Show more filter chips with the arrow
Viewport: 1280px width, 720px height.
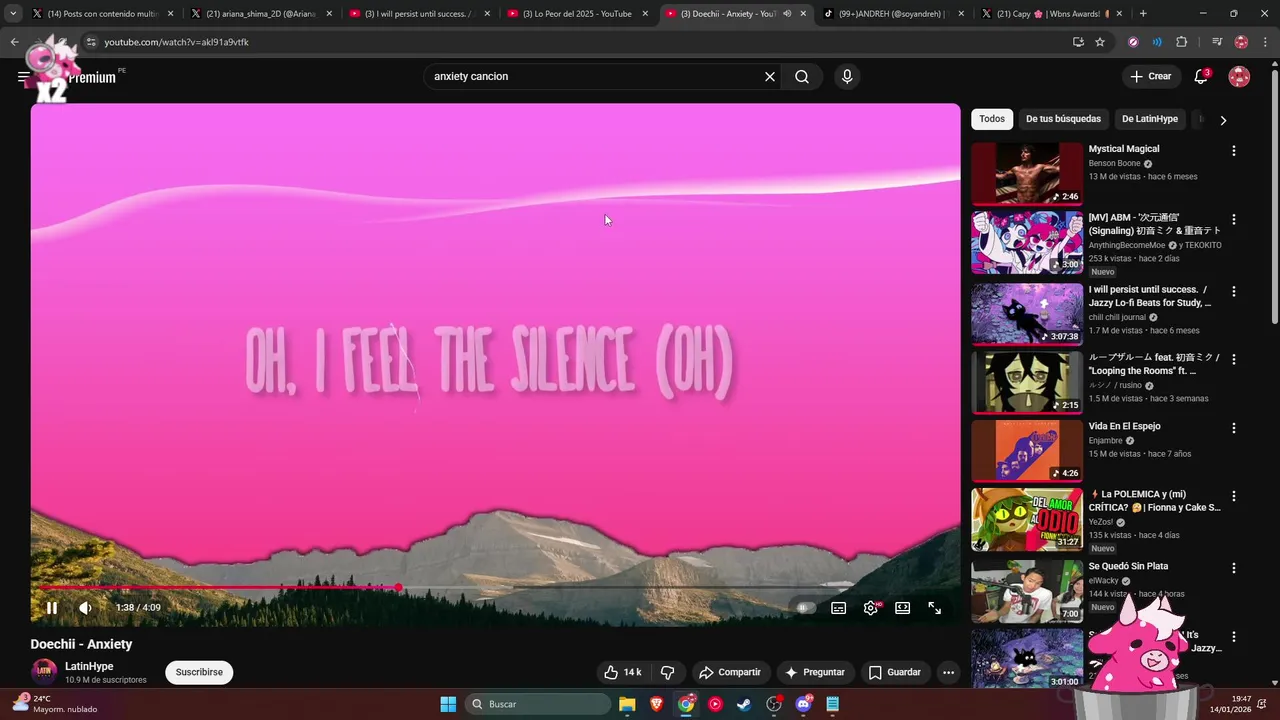coord(1223,120)
